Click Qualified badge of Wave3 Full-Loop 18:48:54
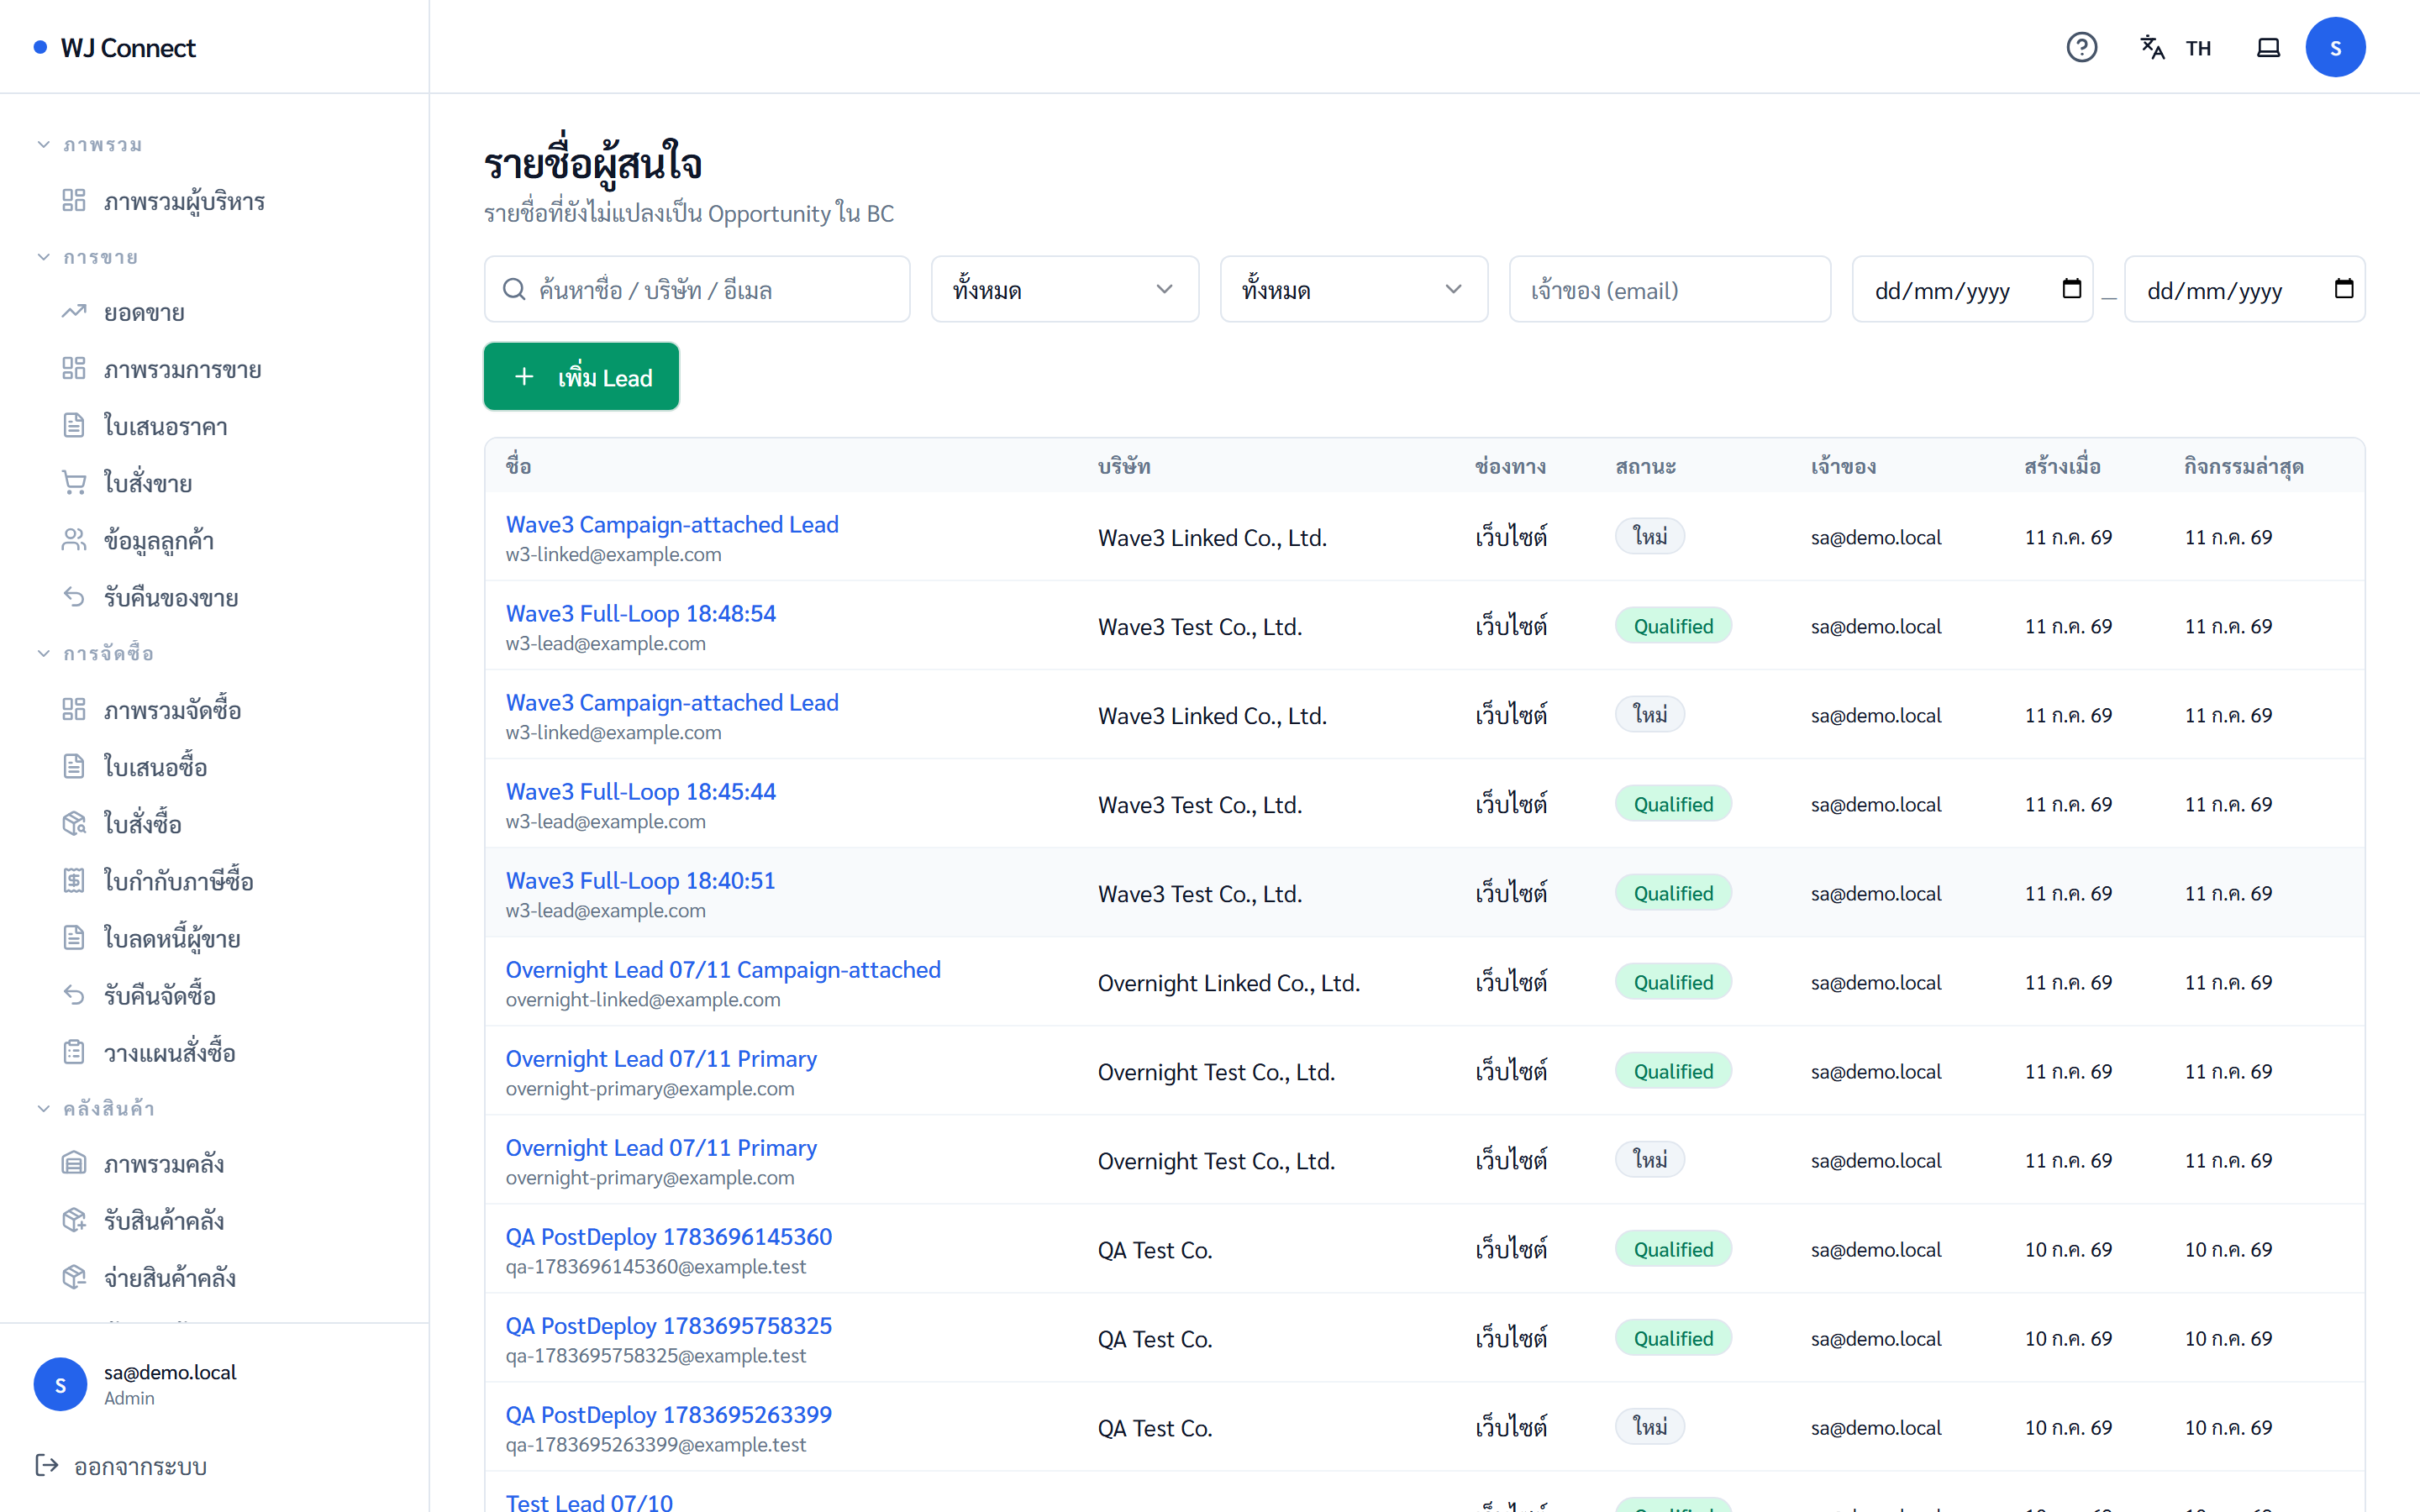This screenshot has width=2420, height=1512. click(x=1673, y=626)
